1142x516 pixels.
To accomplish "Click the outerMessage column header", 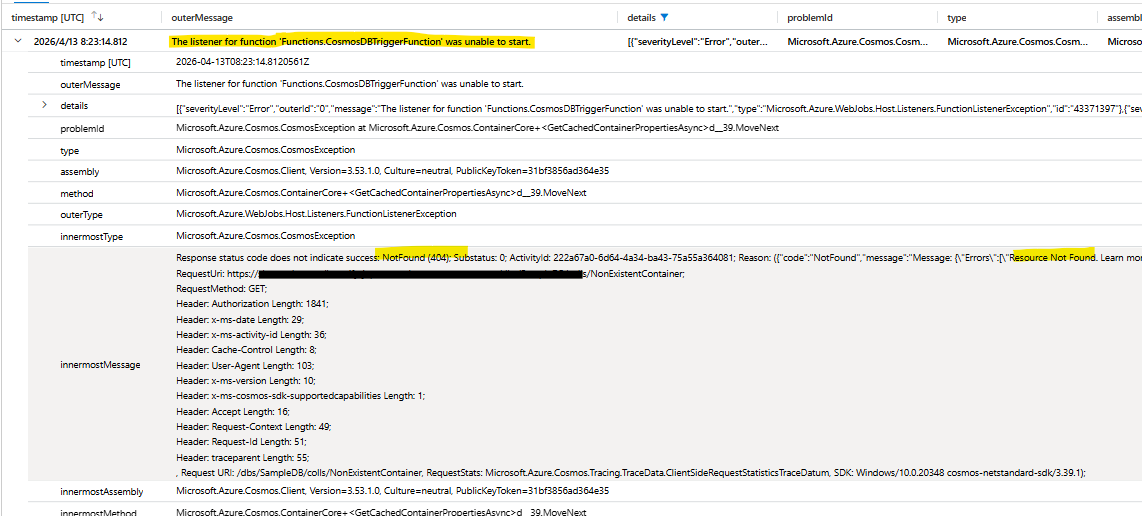I will point(205,17).
